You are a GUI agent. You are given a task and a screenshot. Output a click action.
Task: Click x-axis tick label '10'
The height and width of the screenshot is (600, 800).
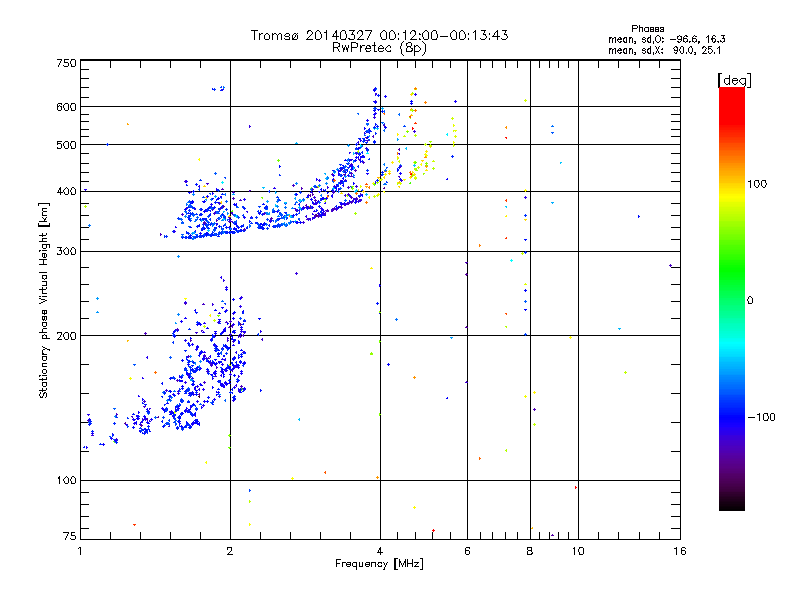(578, 551)
